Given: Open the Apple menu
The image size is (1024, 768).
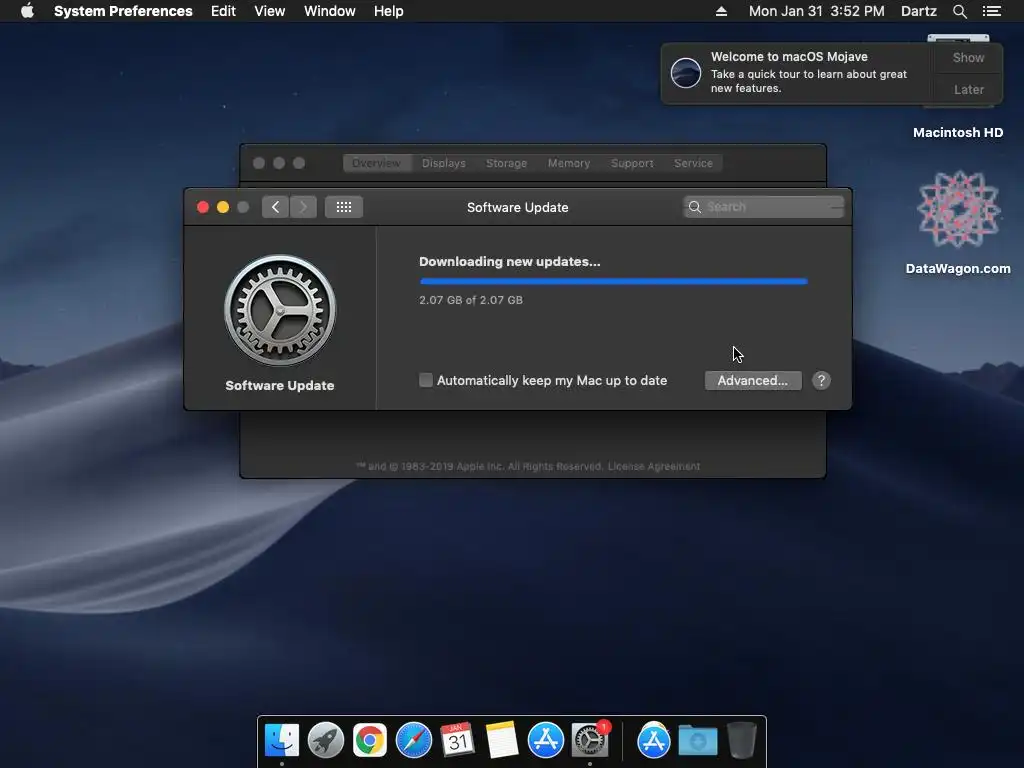Looking at the screenshot, I should point(27,11).
